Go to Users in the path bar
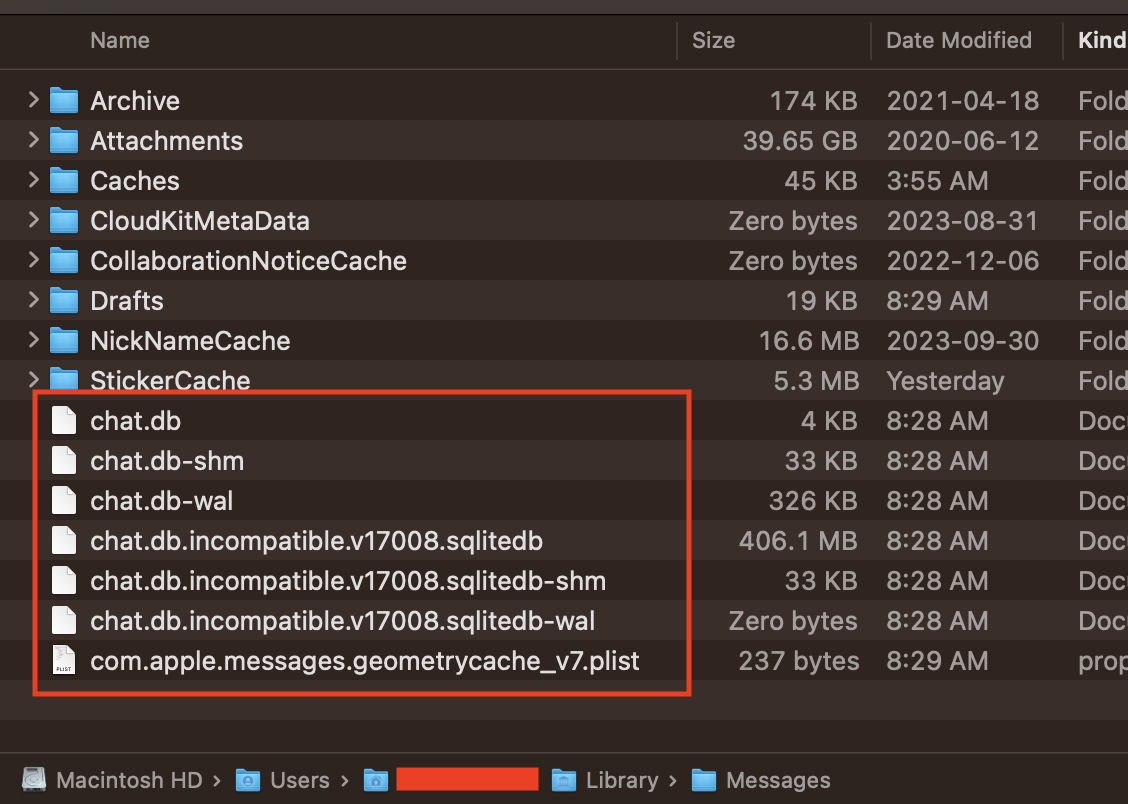Viewport: 1128px width, 804px height. [x=299, y=780]
